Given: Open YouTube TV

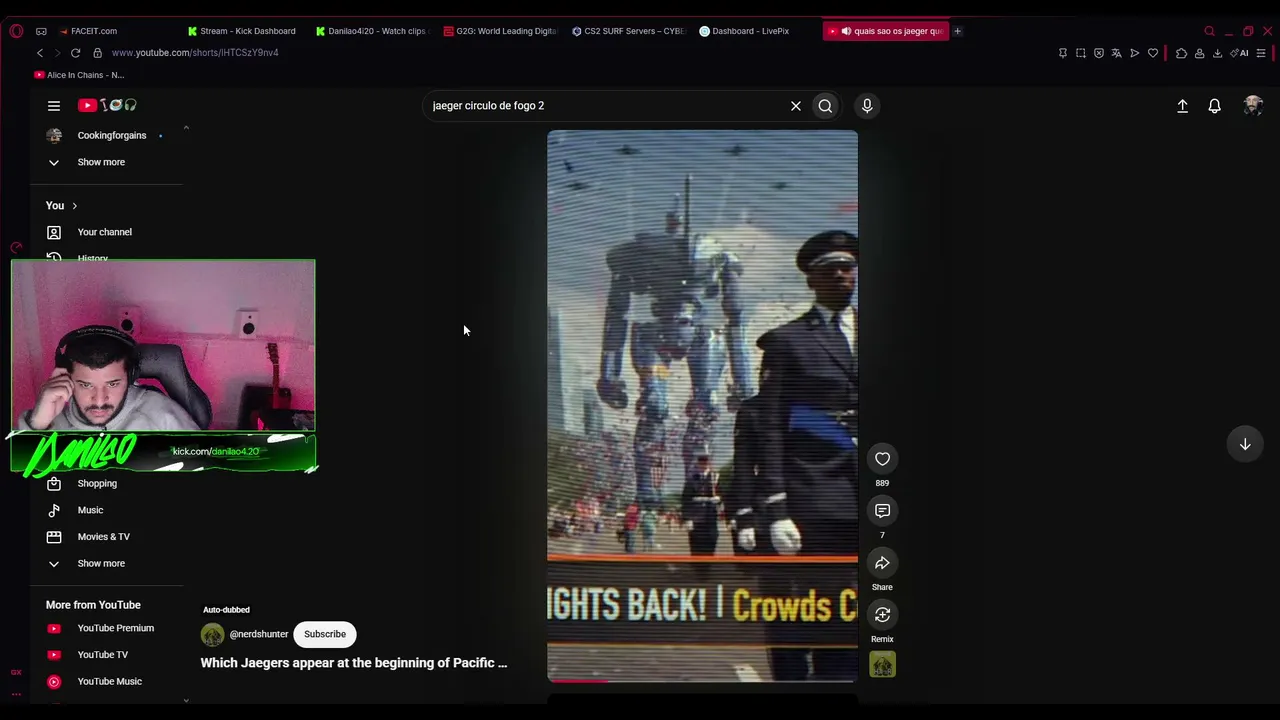Looking at the screenshot, I should point(103,655).
